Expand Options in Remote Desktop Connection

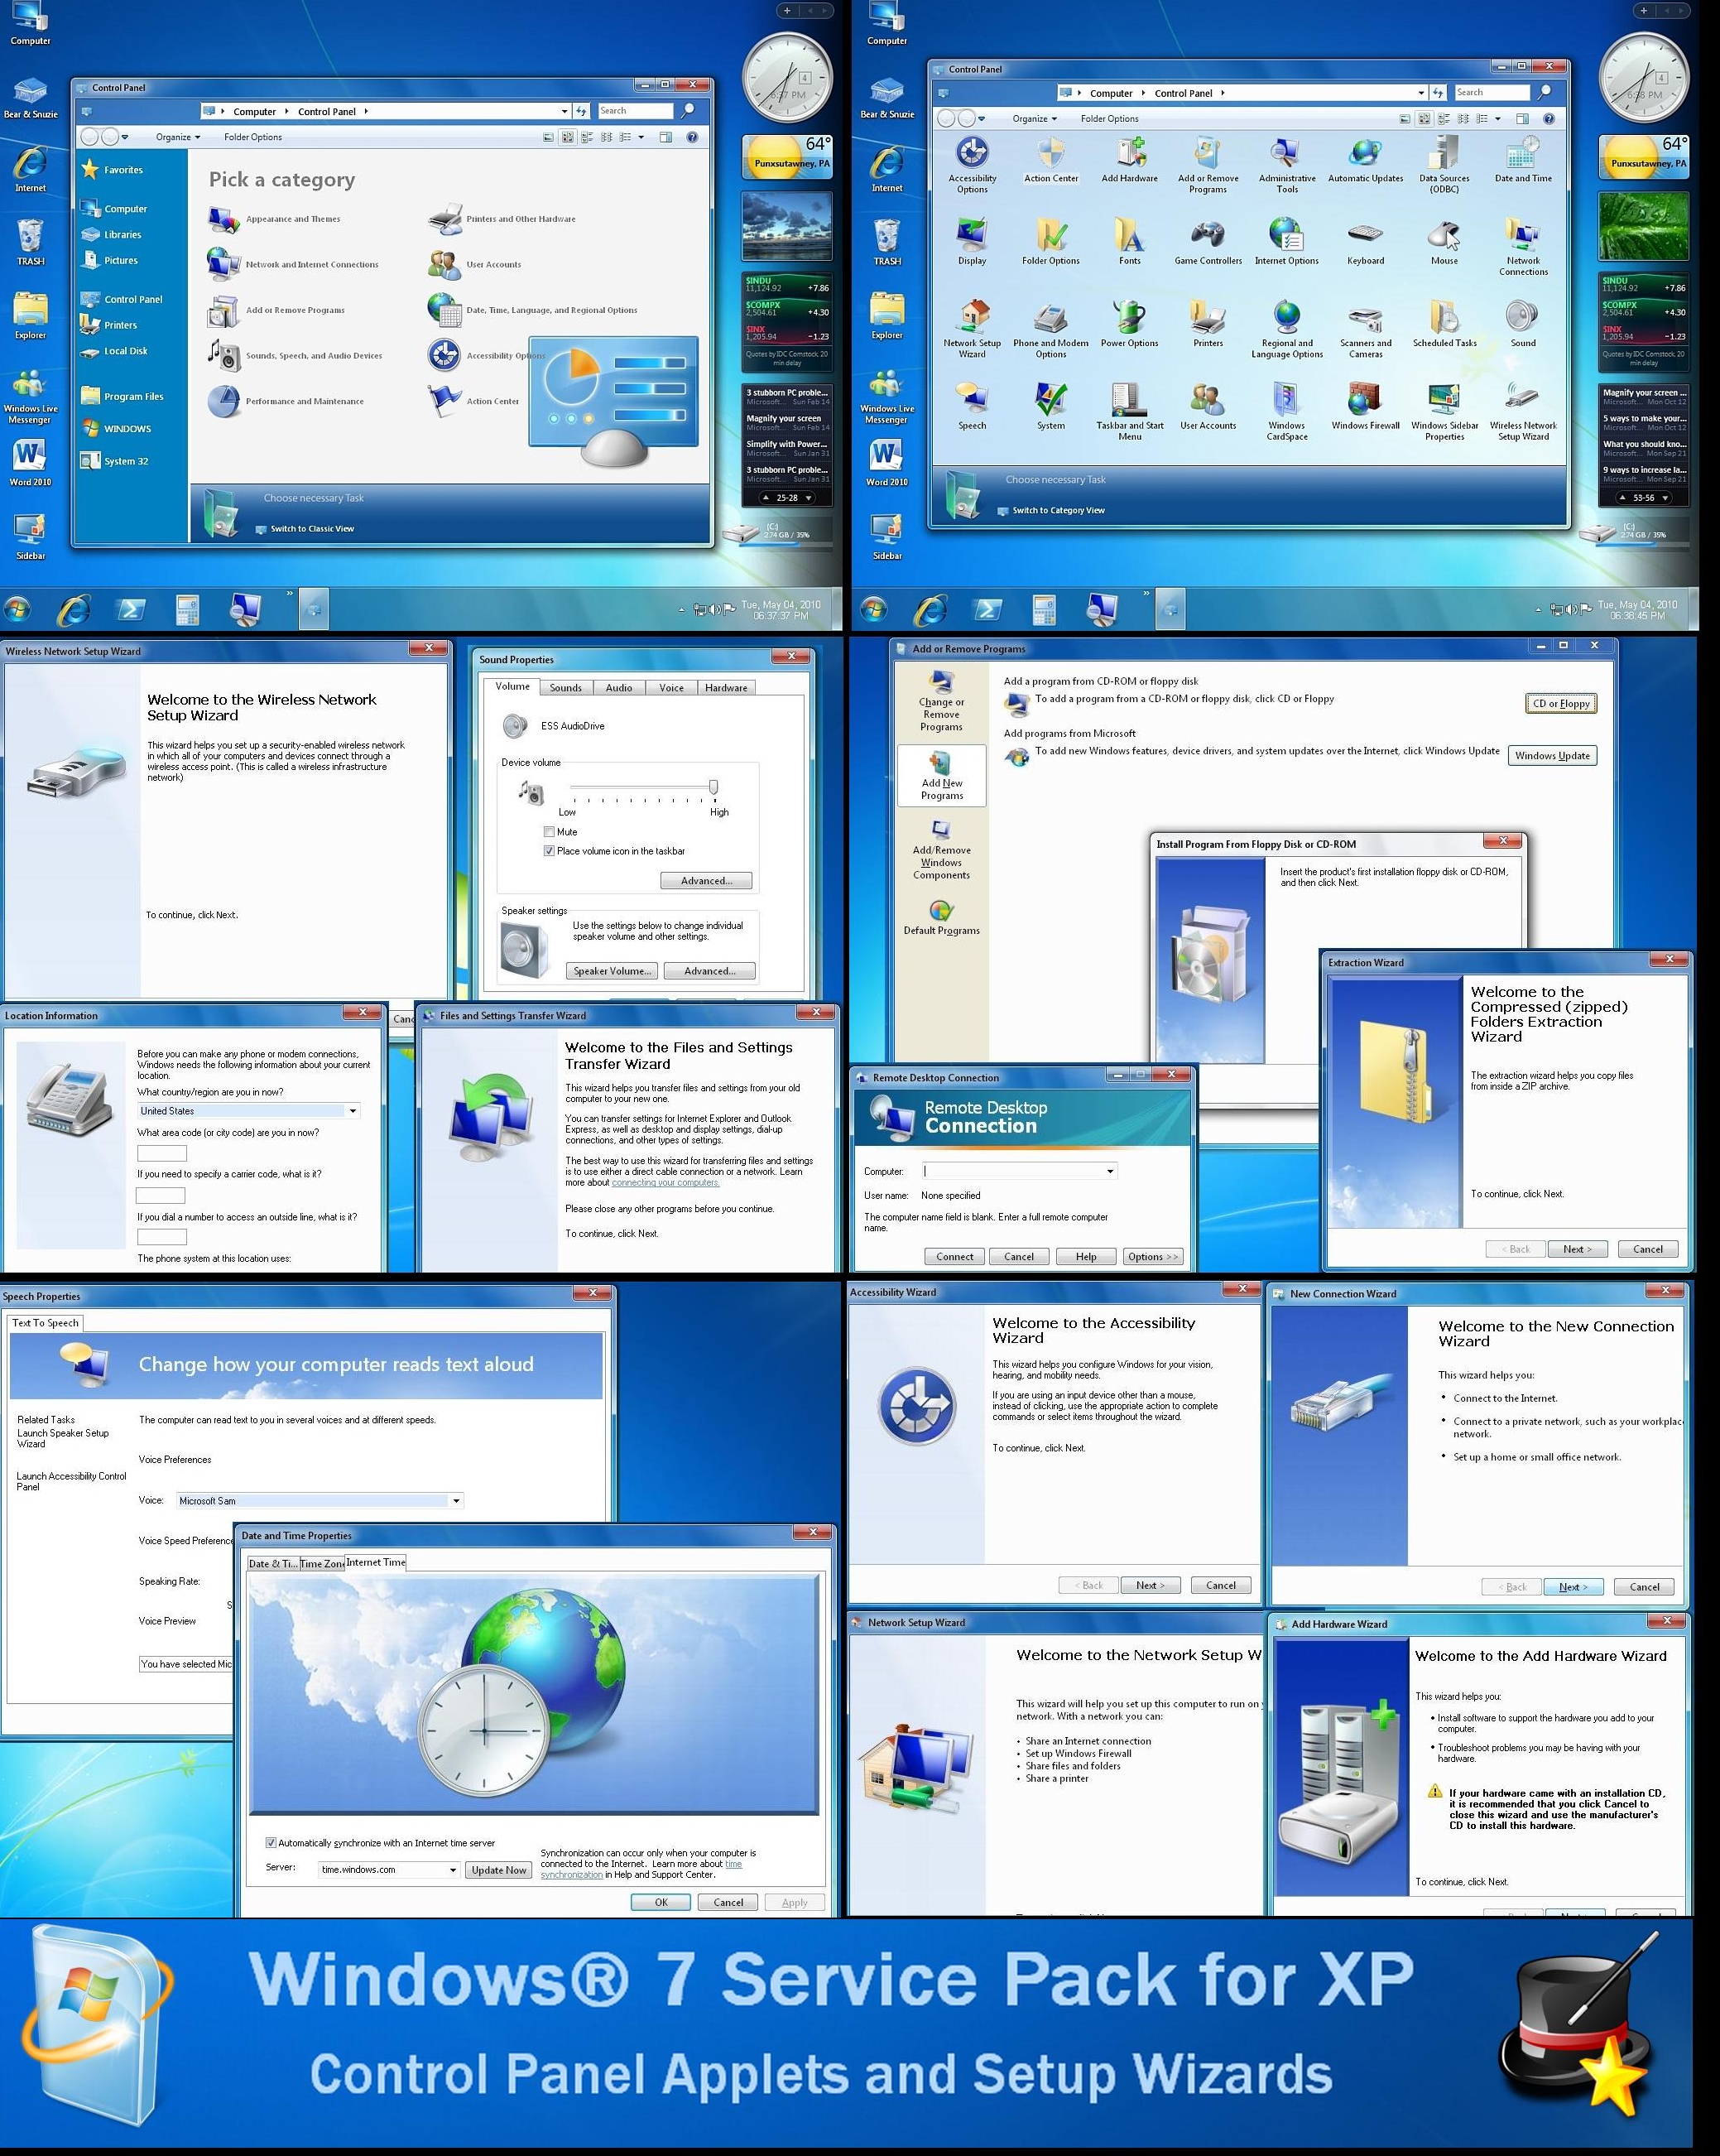point(1153,1257)
